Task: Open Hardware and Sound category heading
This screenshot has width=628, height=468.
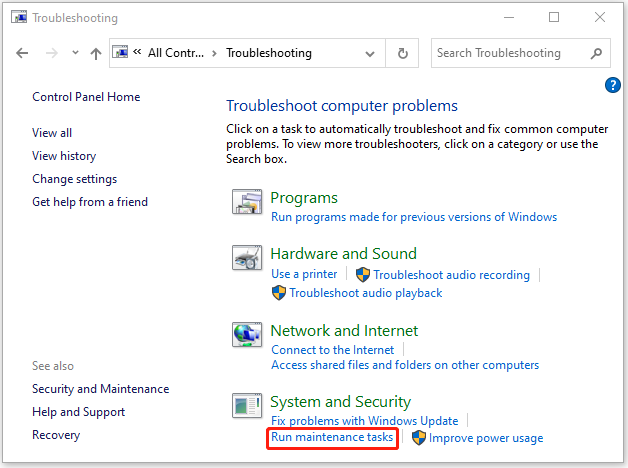Action: click(344, 254)
